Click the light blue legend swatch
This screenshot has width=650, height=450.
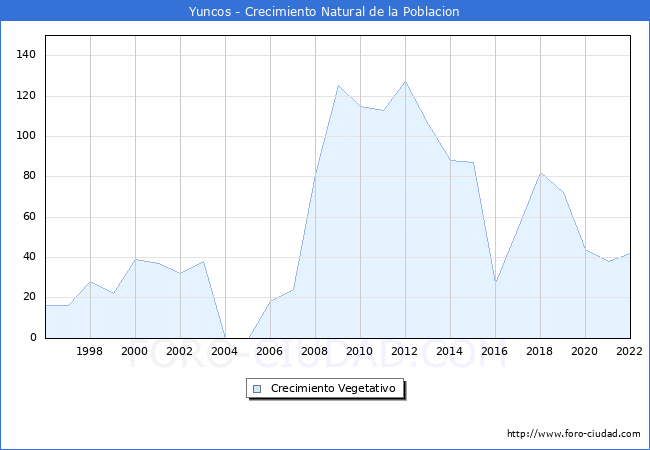click(x=257, y=389)
